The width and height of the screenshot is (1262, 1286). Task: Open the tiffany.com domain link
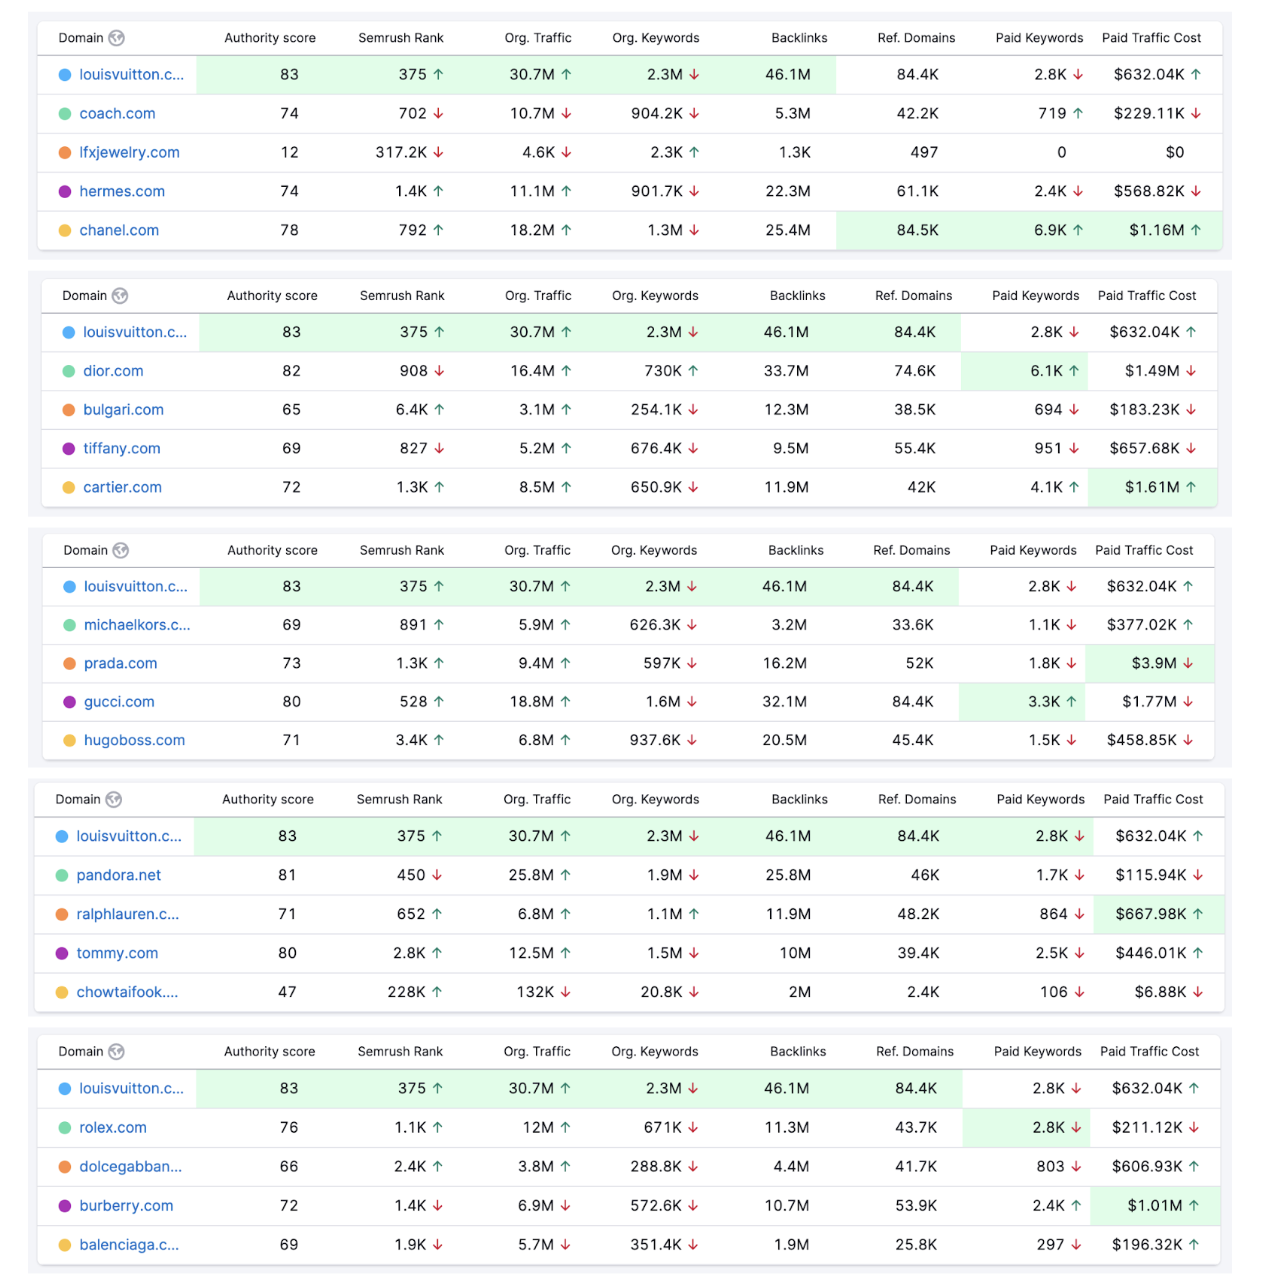(x=121, y=449)
